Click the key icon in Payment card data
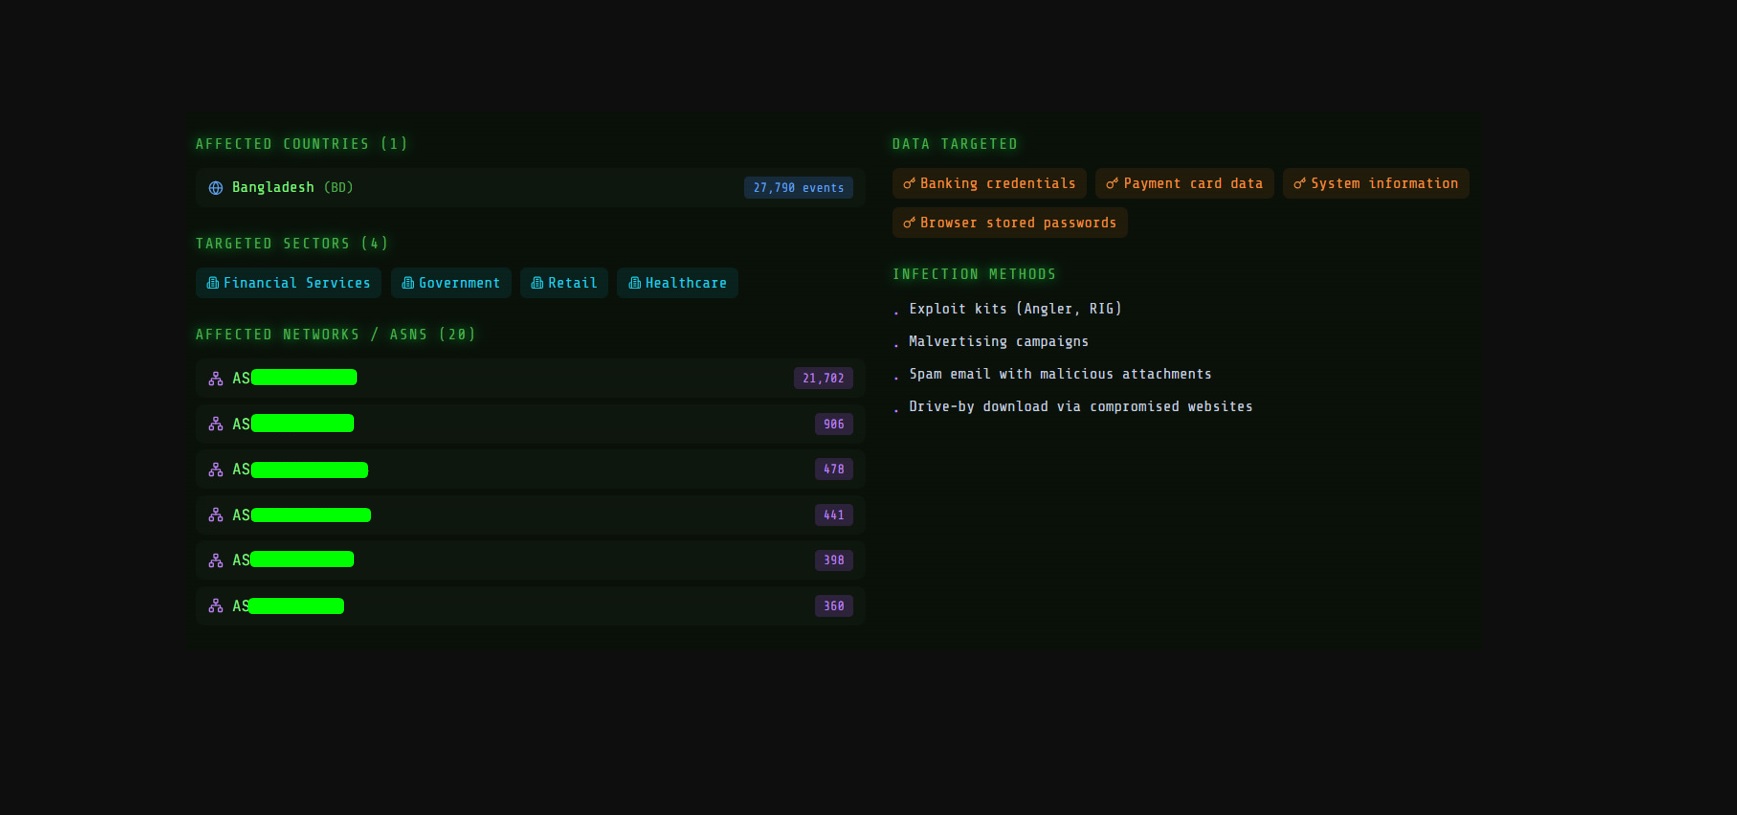Image resolution: width=1737 pixels, height=815 pixels. coord(1112,184)
